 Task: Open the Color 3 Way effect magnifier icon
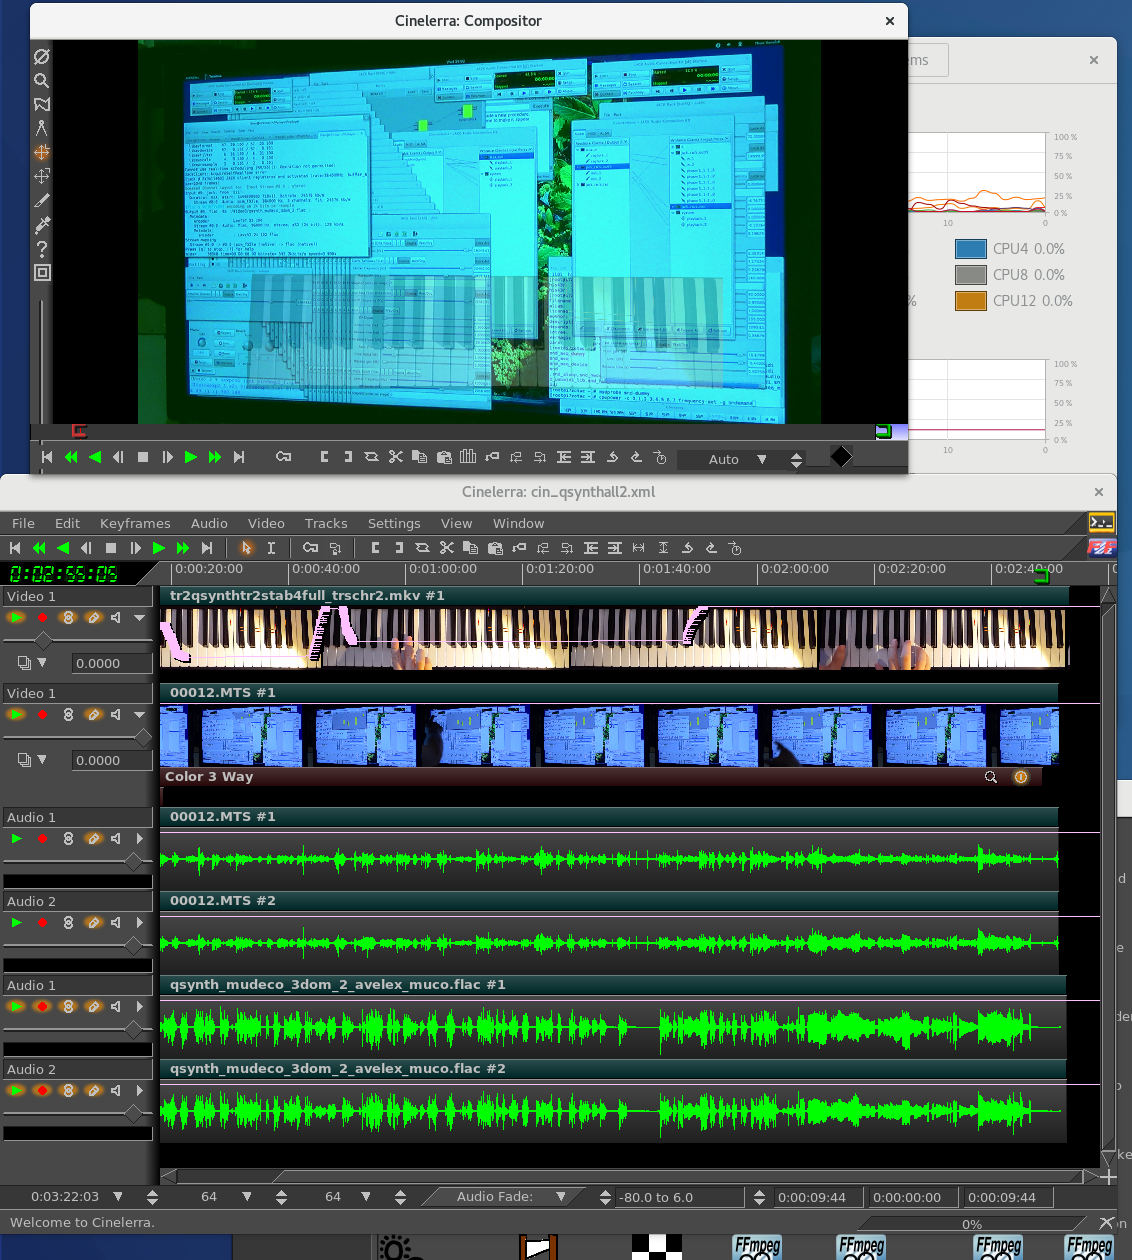tap(991, 777)
